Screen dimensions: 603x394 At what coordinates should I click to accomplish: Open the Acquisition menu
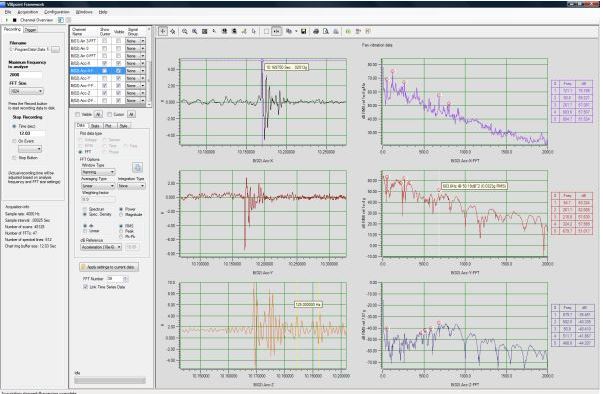28,12
